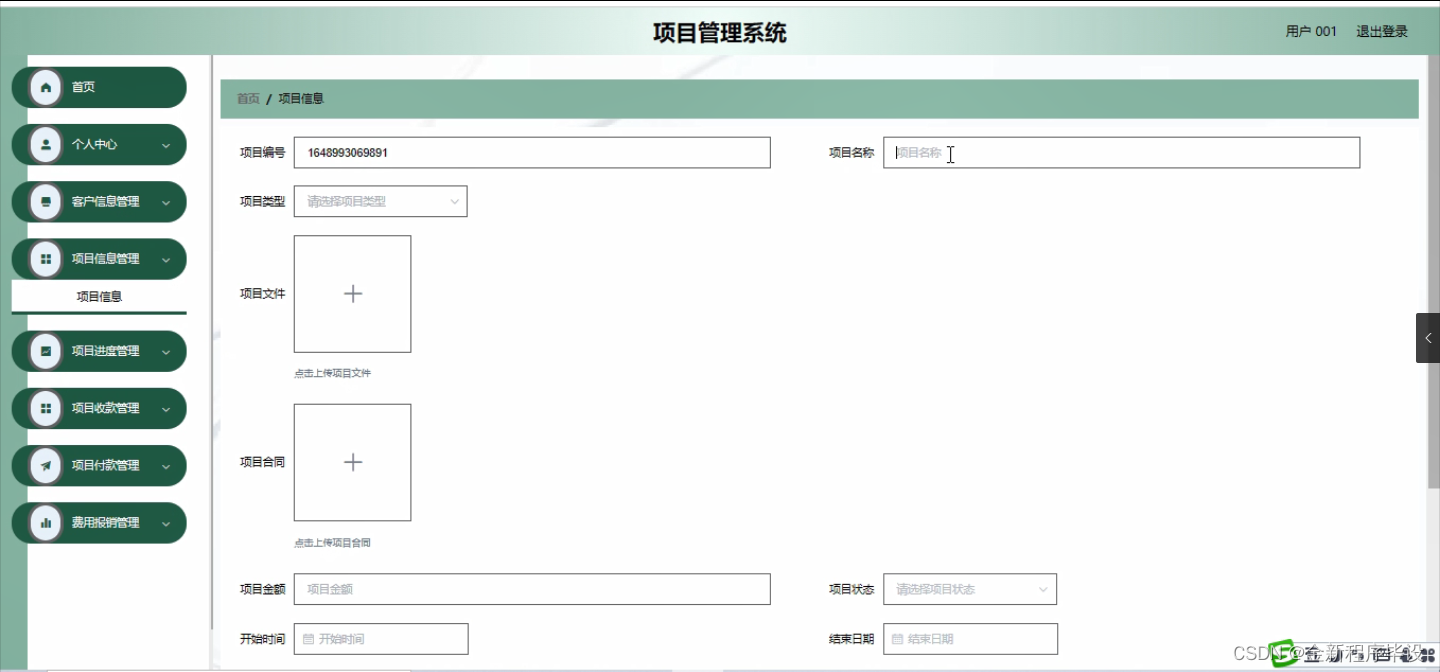Click the calendar icon in 开始时间 field
Screen dimensions: 1440x672
tap(310, 638)
